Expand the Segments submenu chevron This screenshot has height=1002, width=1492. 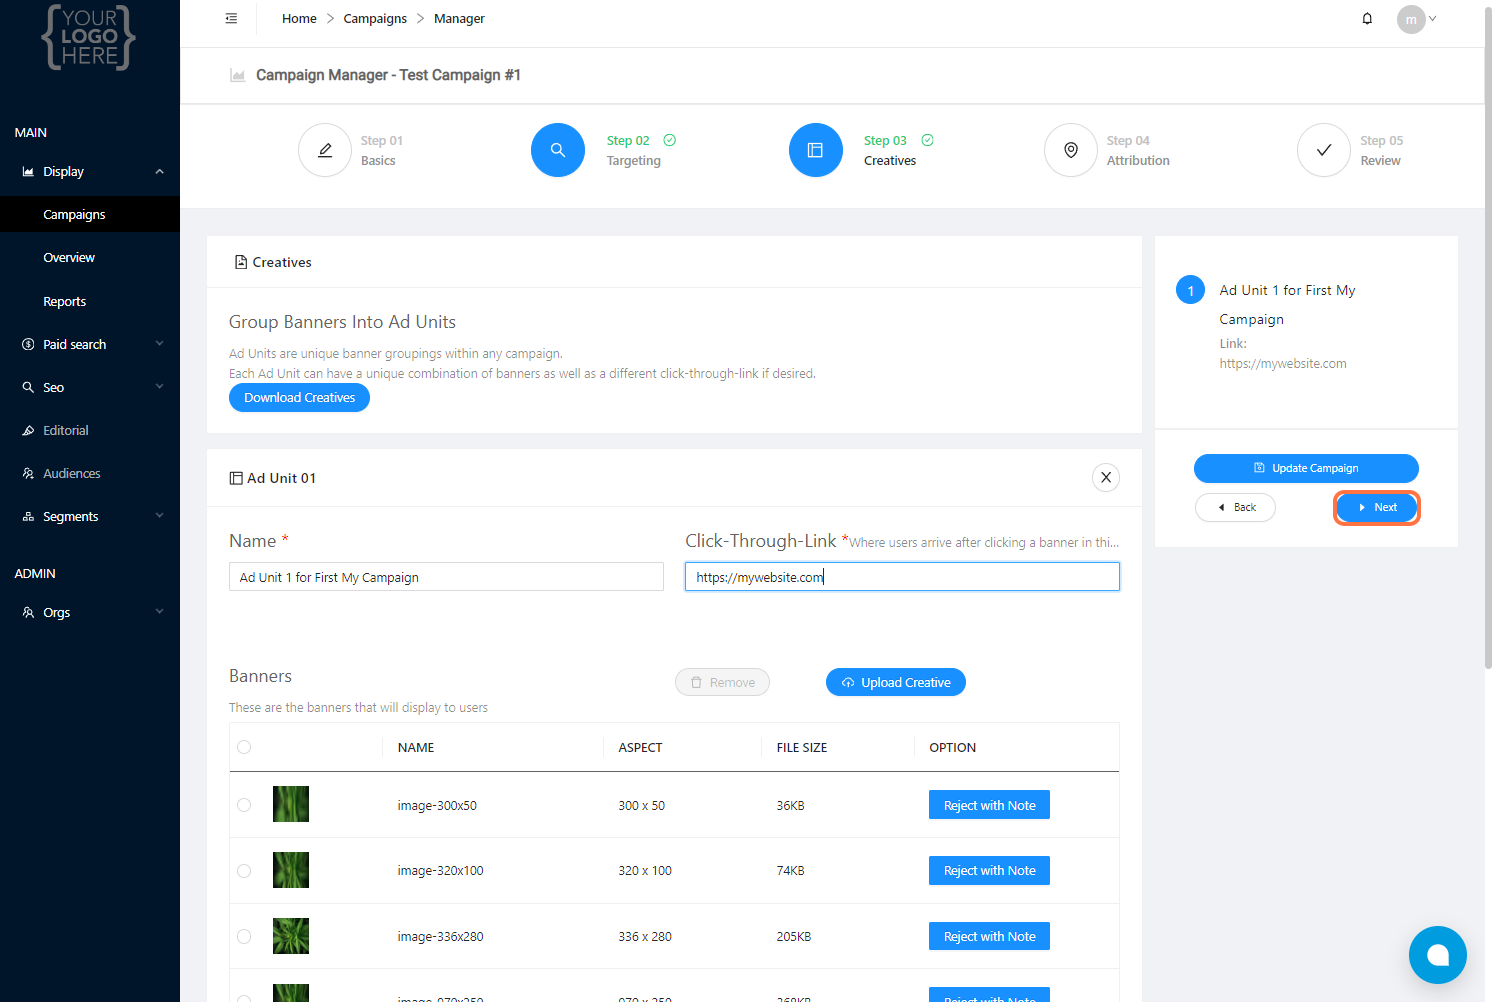(159, 516)
